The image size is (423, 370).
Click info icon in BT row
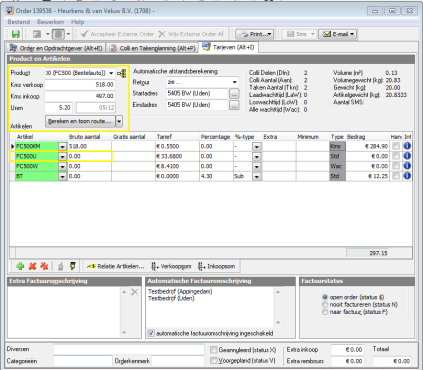(x=407, y=176)
